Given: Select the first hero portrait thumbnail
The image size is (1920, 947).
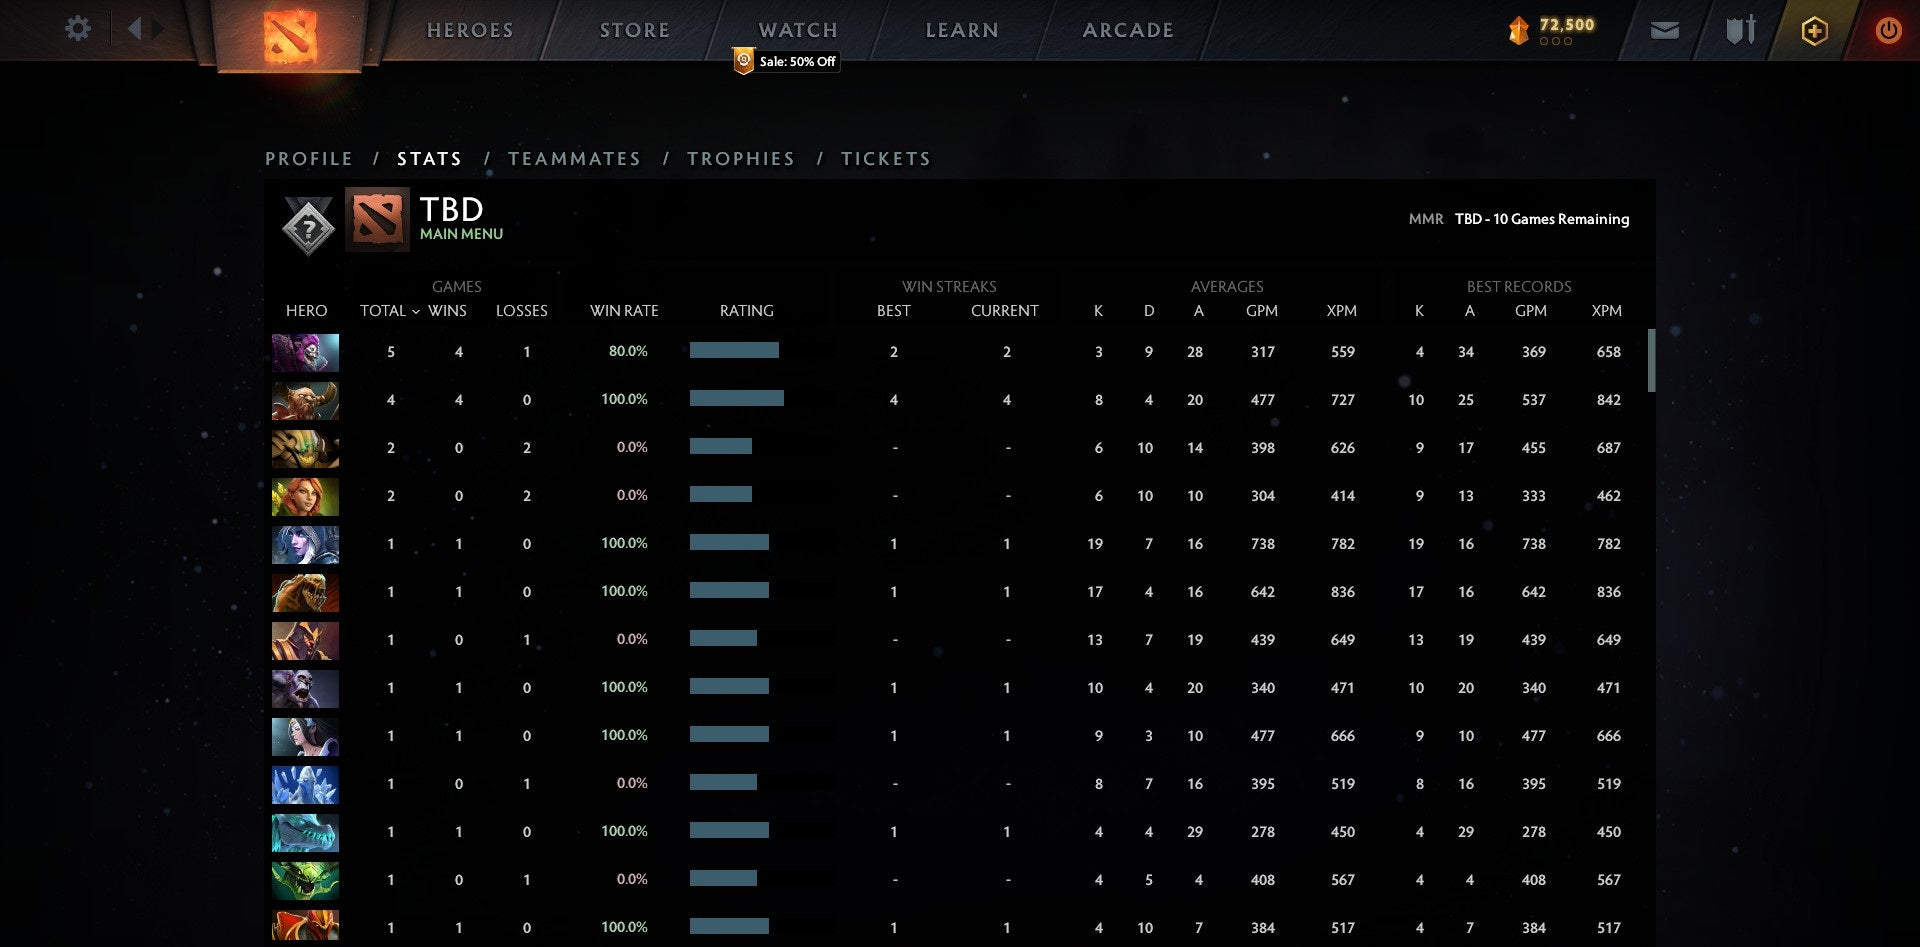Looking at the screenshot, I should (x=305, y=352).
